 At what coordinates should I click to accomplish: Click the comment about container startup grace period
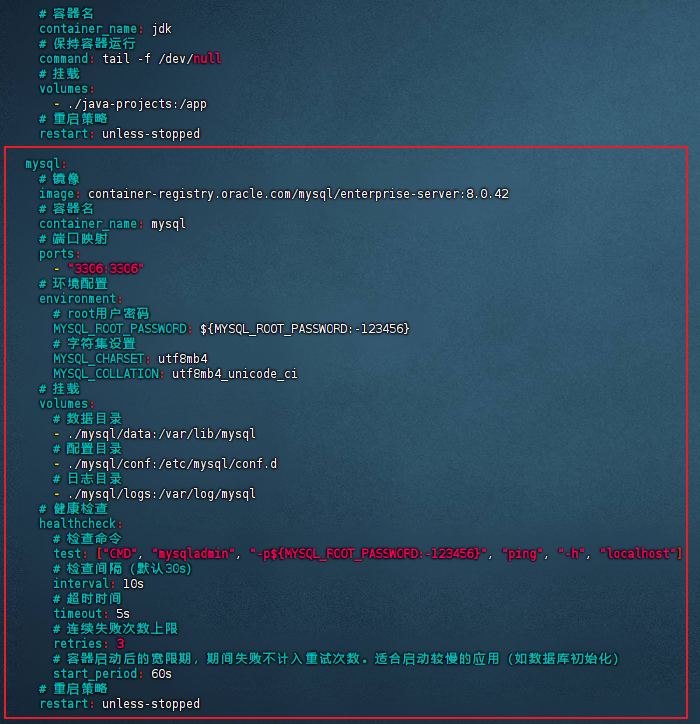coord(336,659)
